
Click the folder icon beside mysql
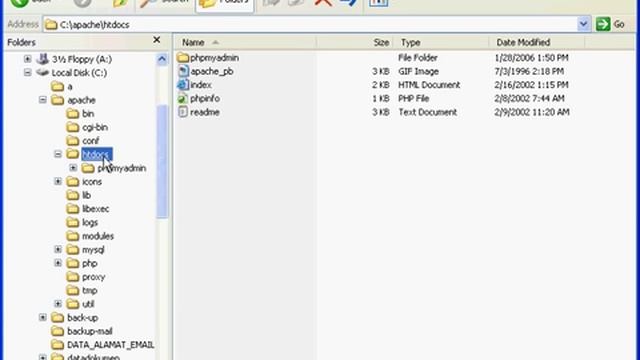pyautogui.click(x=73, y=249)
